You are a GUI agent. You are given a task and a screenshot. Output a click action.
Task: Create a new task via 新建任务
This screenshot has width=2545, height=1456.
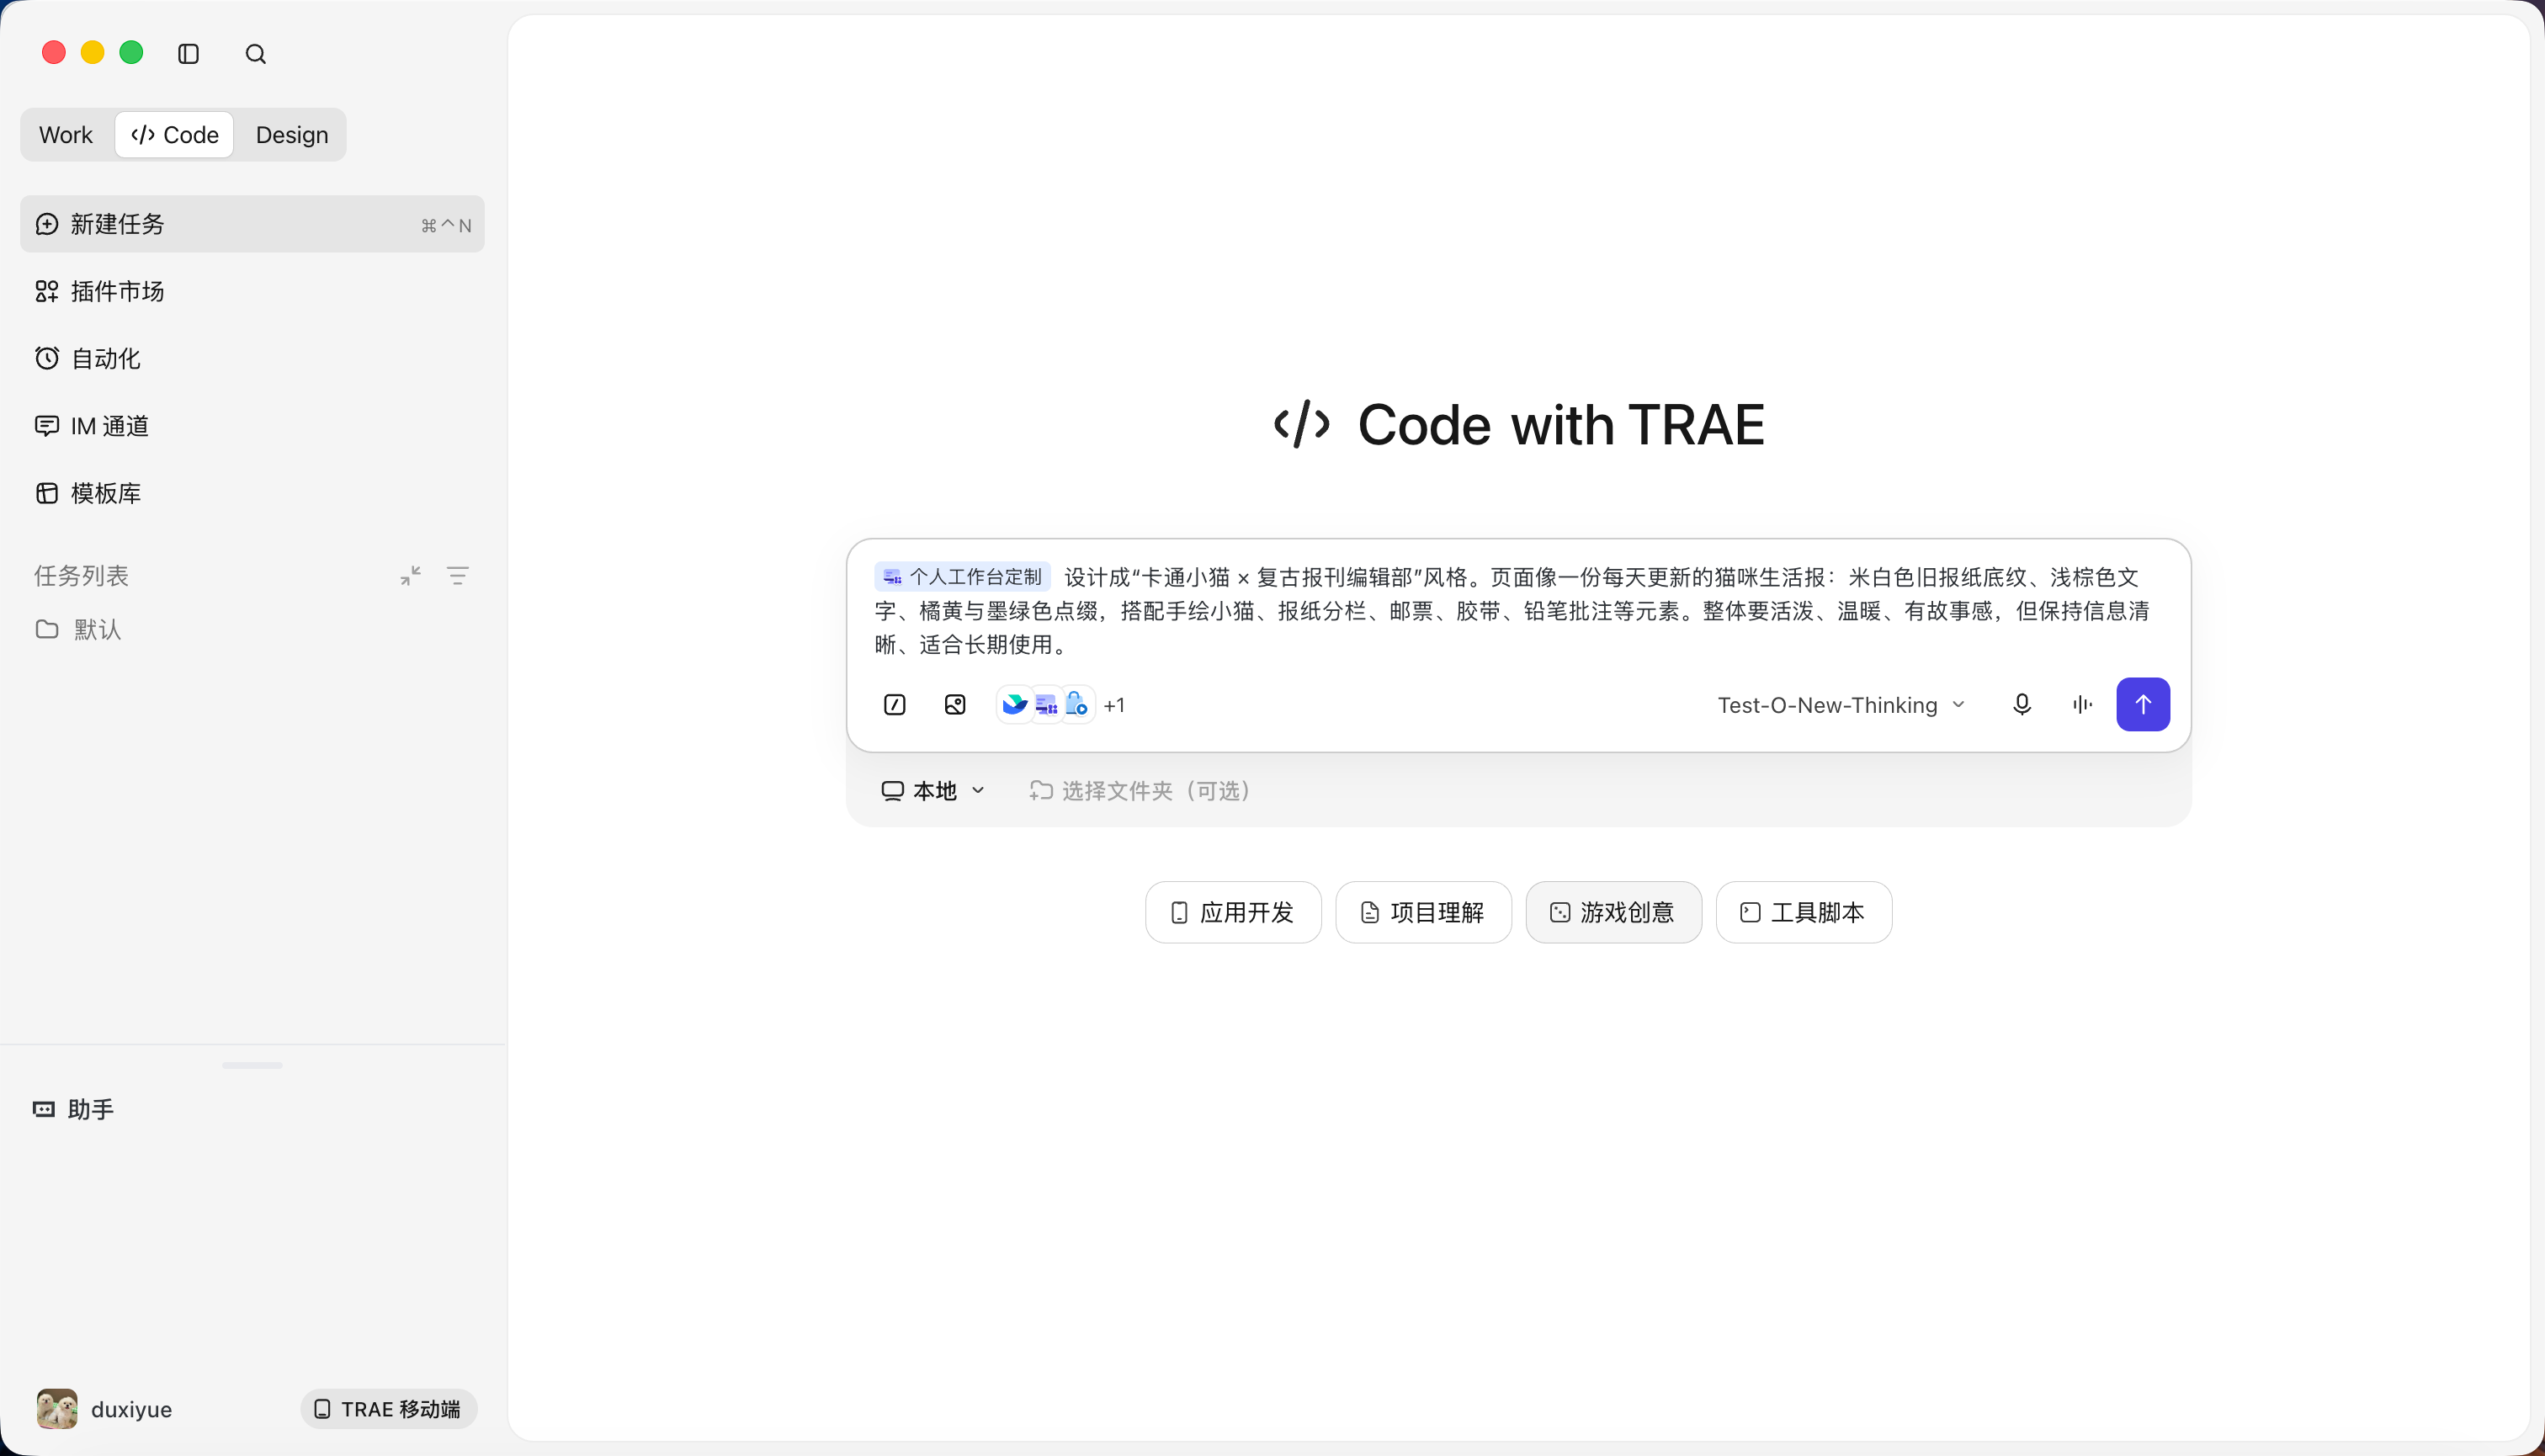[x=252, y=224]
